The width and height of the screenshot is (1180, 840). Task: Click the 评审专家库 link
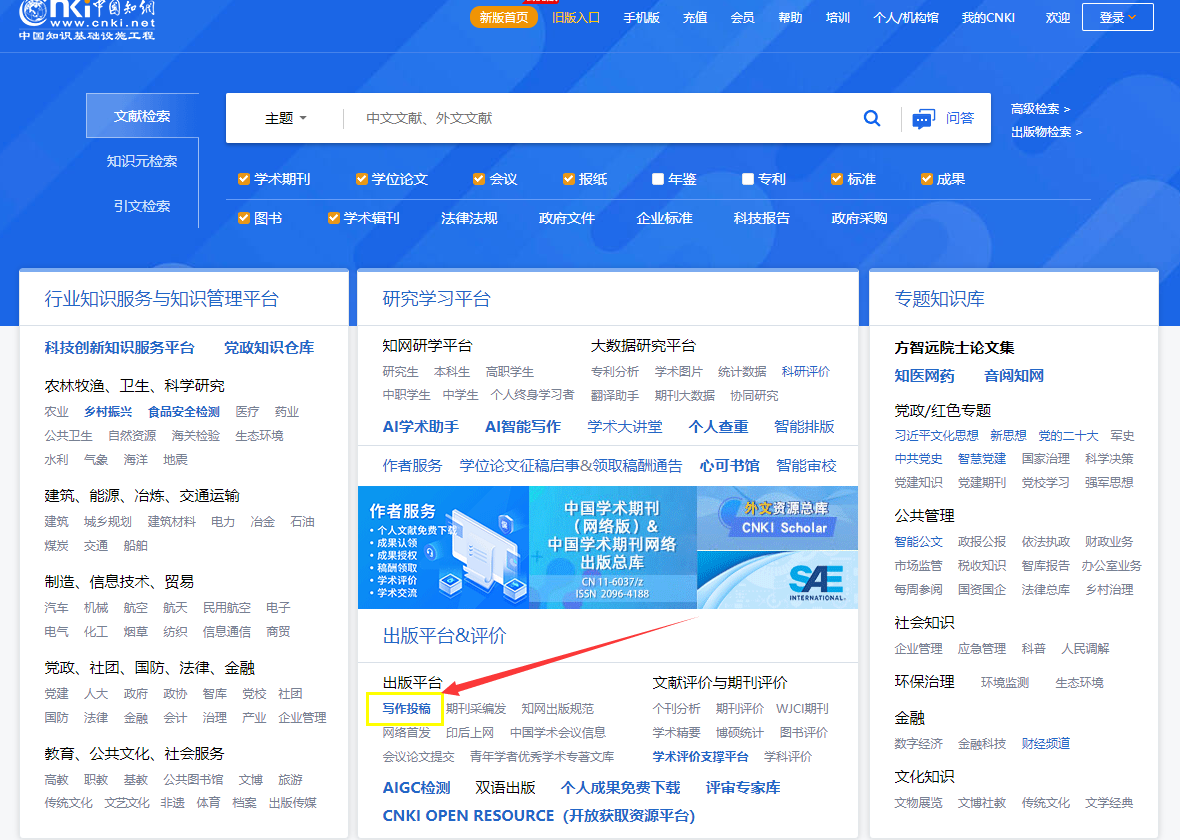point(743,787)
